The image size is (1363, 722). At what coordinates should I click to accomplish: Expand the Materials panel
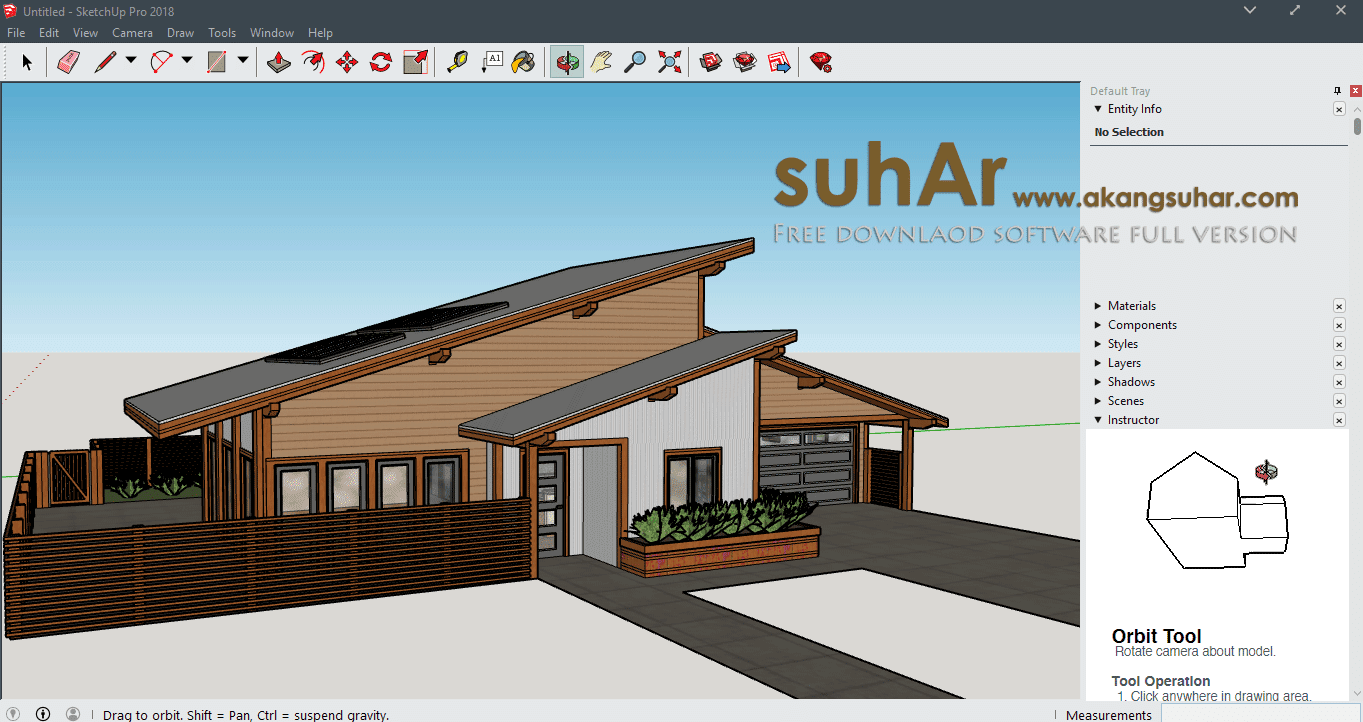(1098, 306)
